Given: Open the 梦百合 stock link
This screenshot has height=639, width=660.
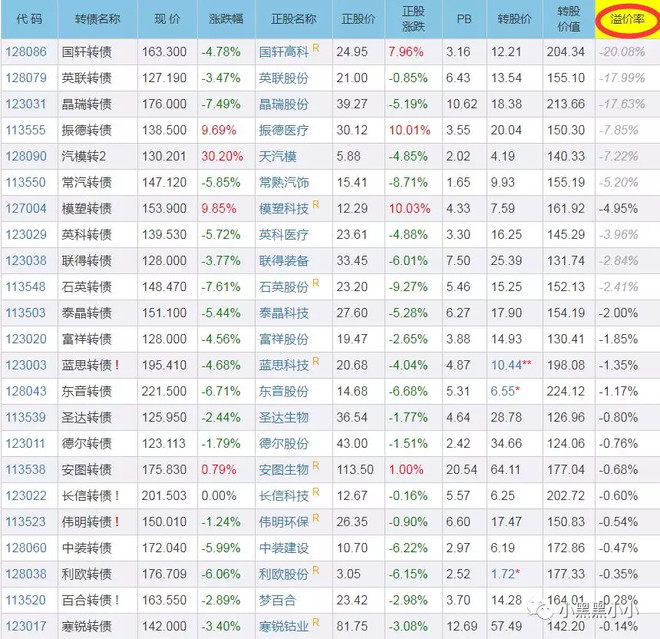Looking at the screenshot, I should pos(277,600).
